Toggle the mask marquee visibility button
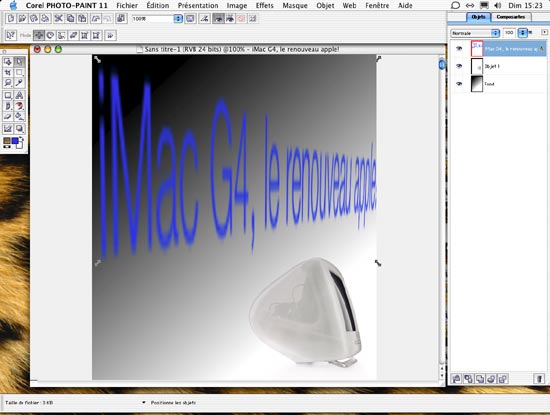Image resolution: width=550 pixels, height=415 pixels. point(230,18)
